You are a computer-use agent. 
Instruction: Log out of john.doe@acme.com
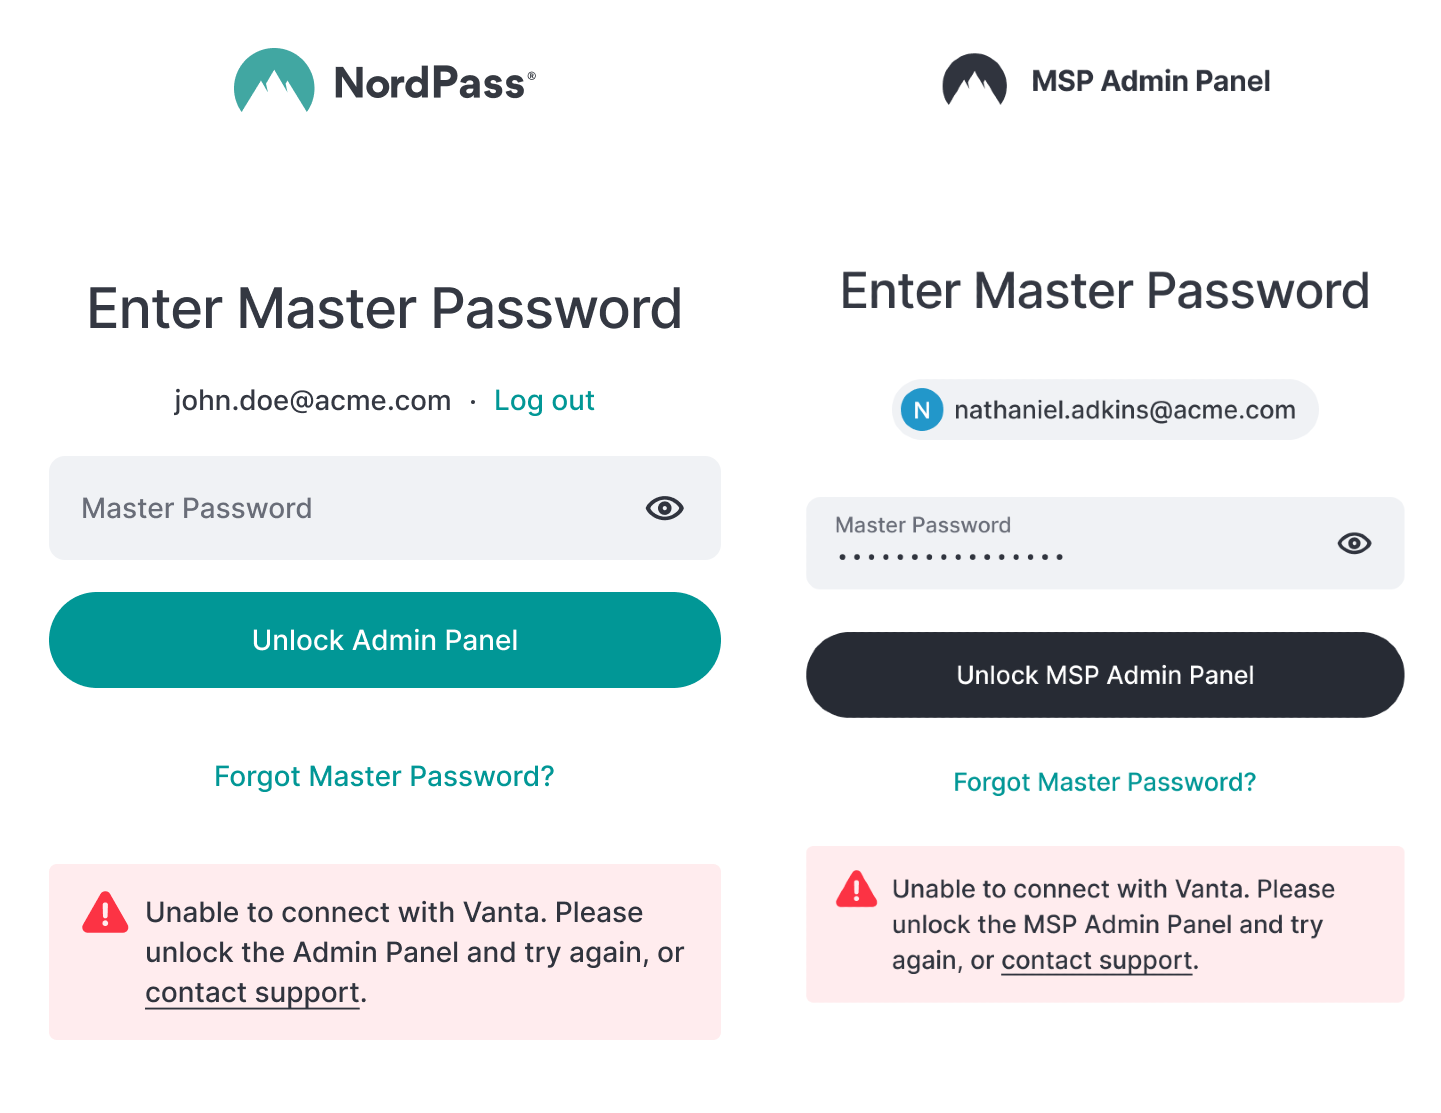(x=544, y=401)
